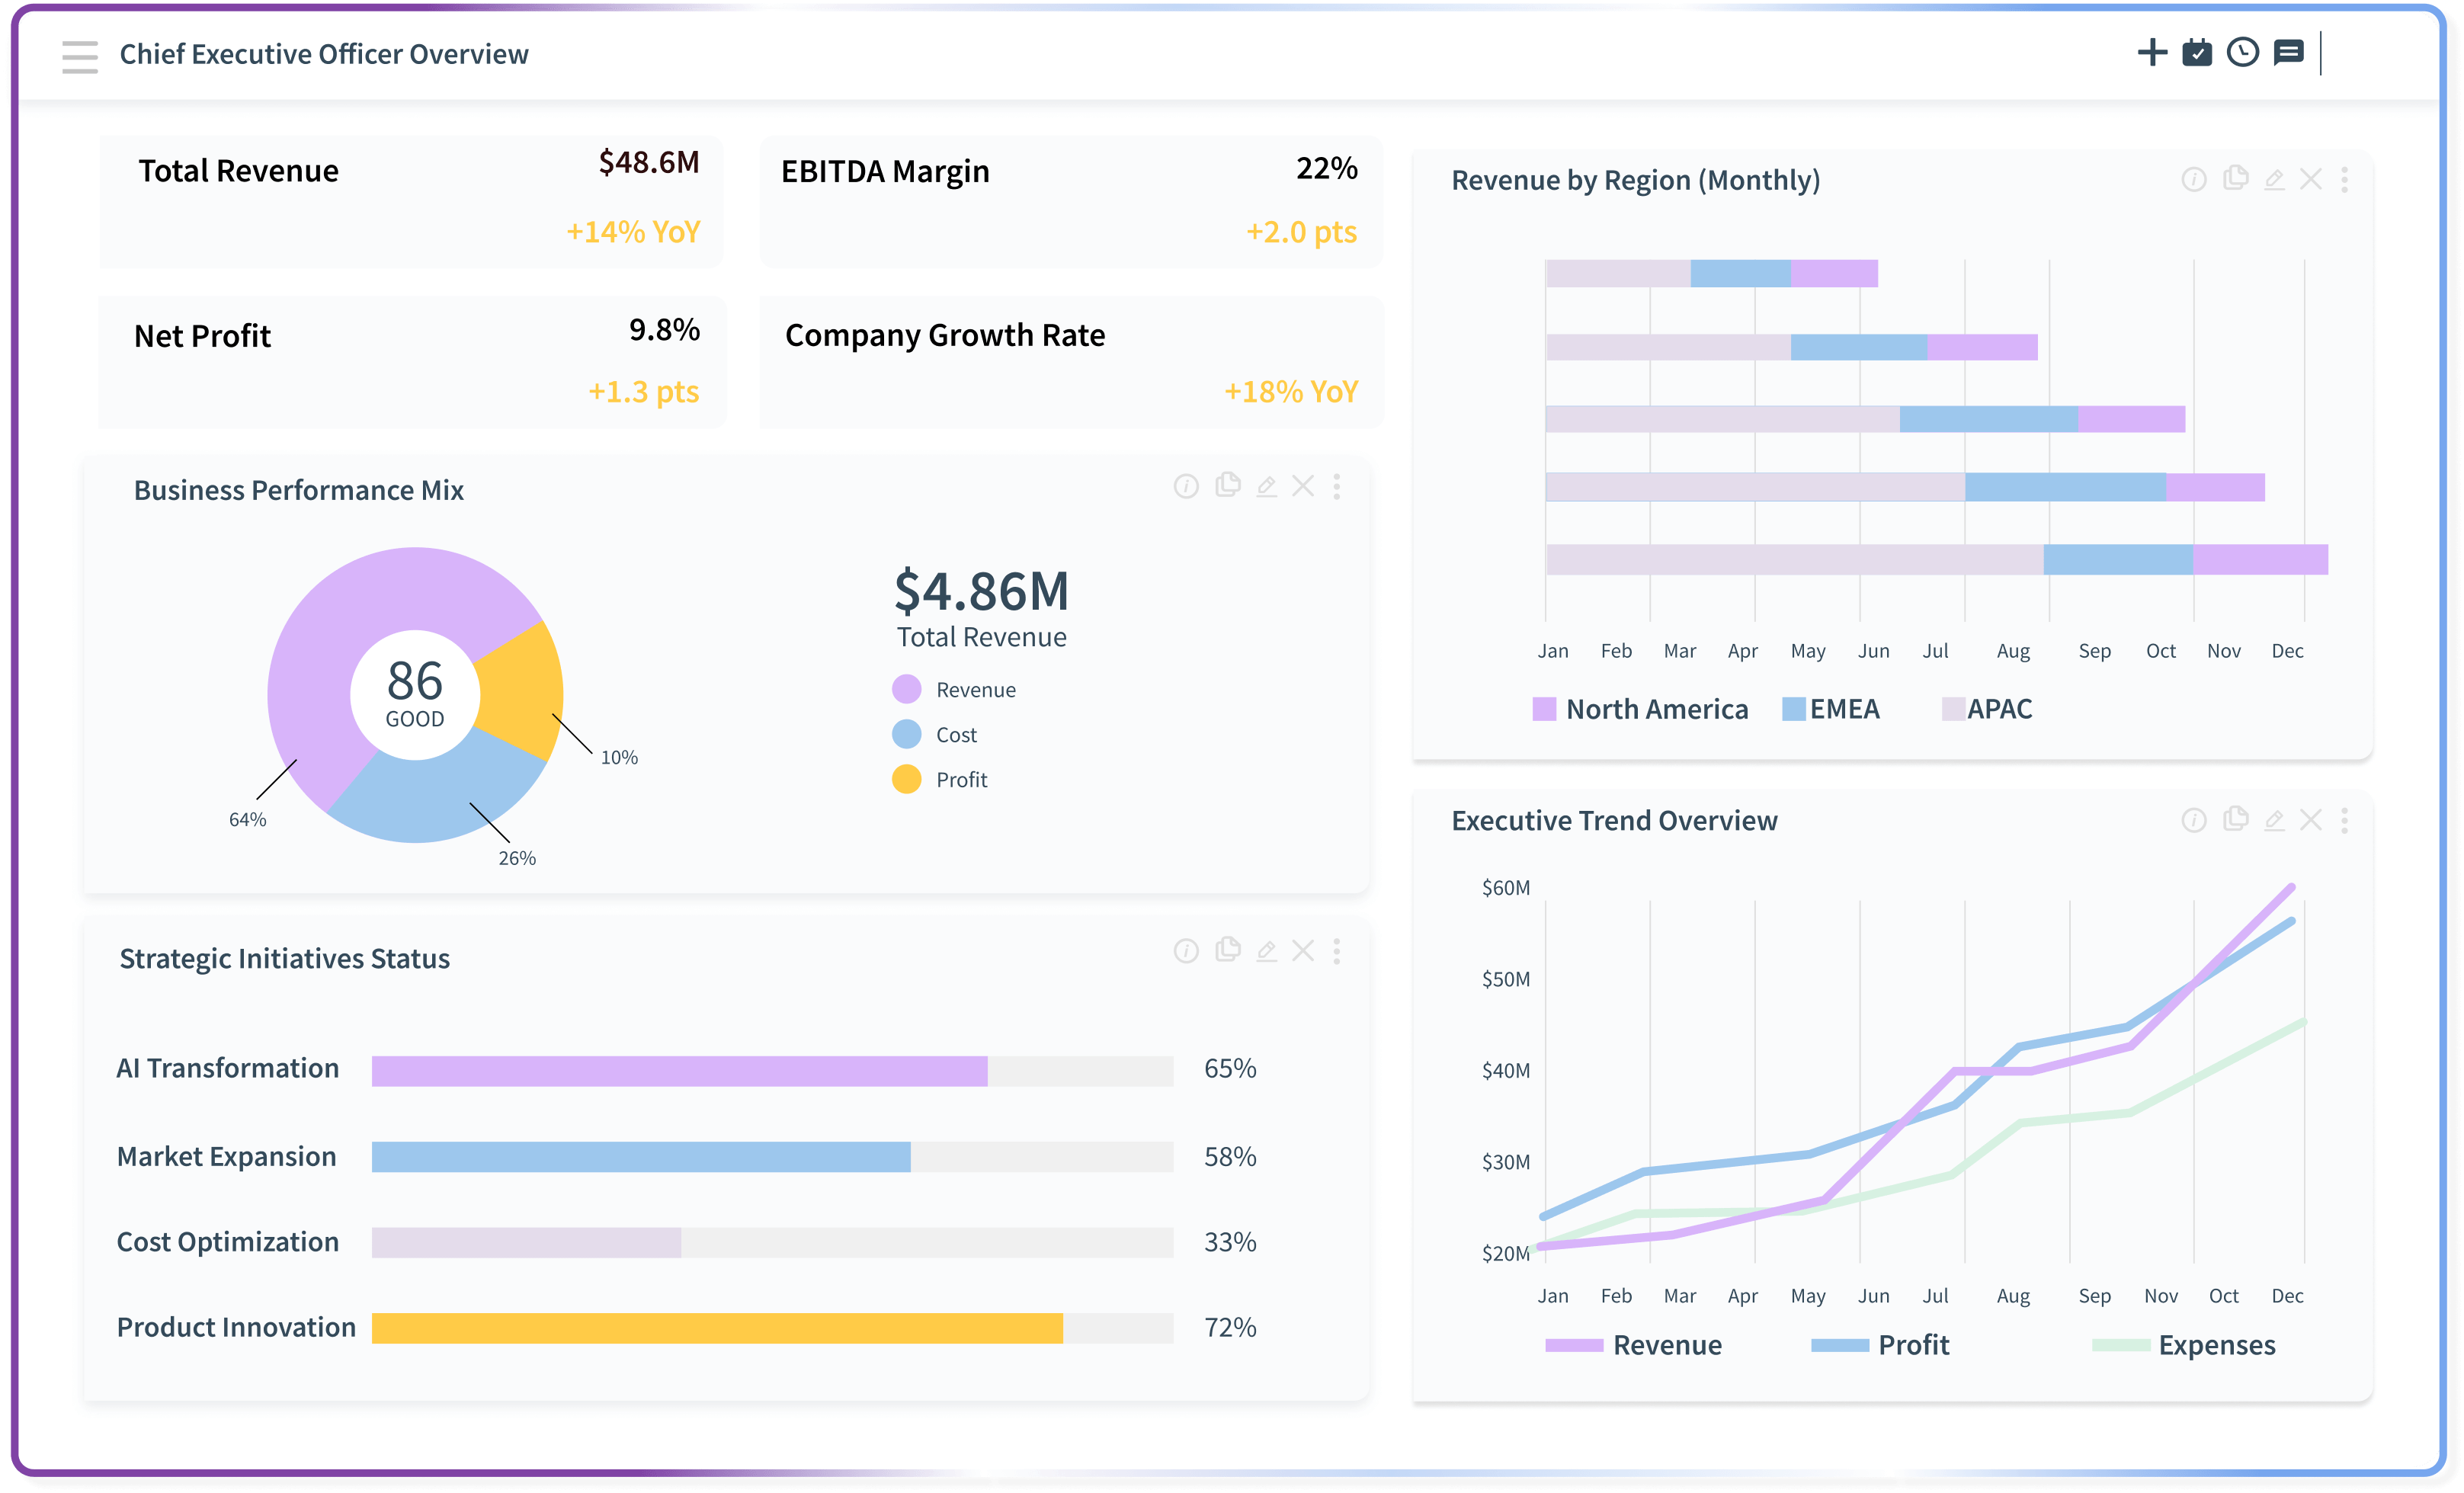The image size is (2464, 1493).
Task: Show info for Business Performance Mix widget
Action: (x=1186, y=487)
